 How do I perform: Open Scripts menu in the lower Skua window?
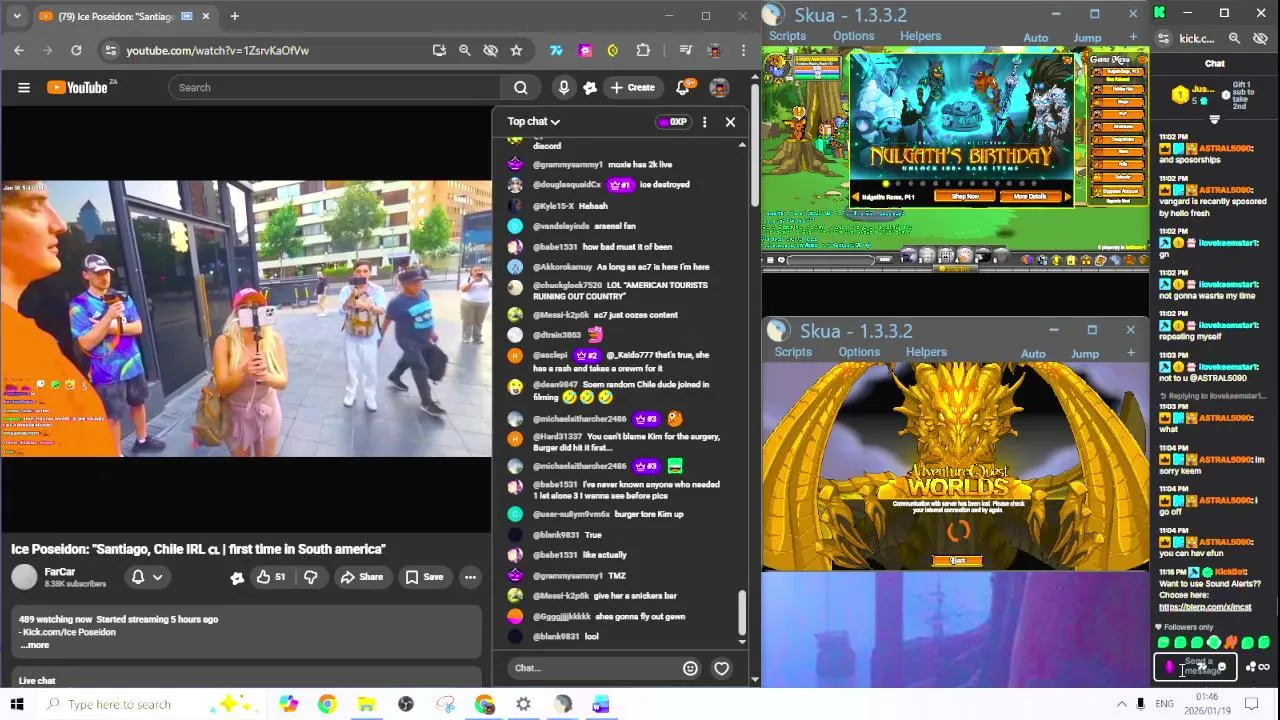[793, 352]
